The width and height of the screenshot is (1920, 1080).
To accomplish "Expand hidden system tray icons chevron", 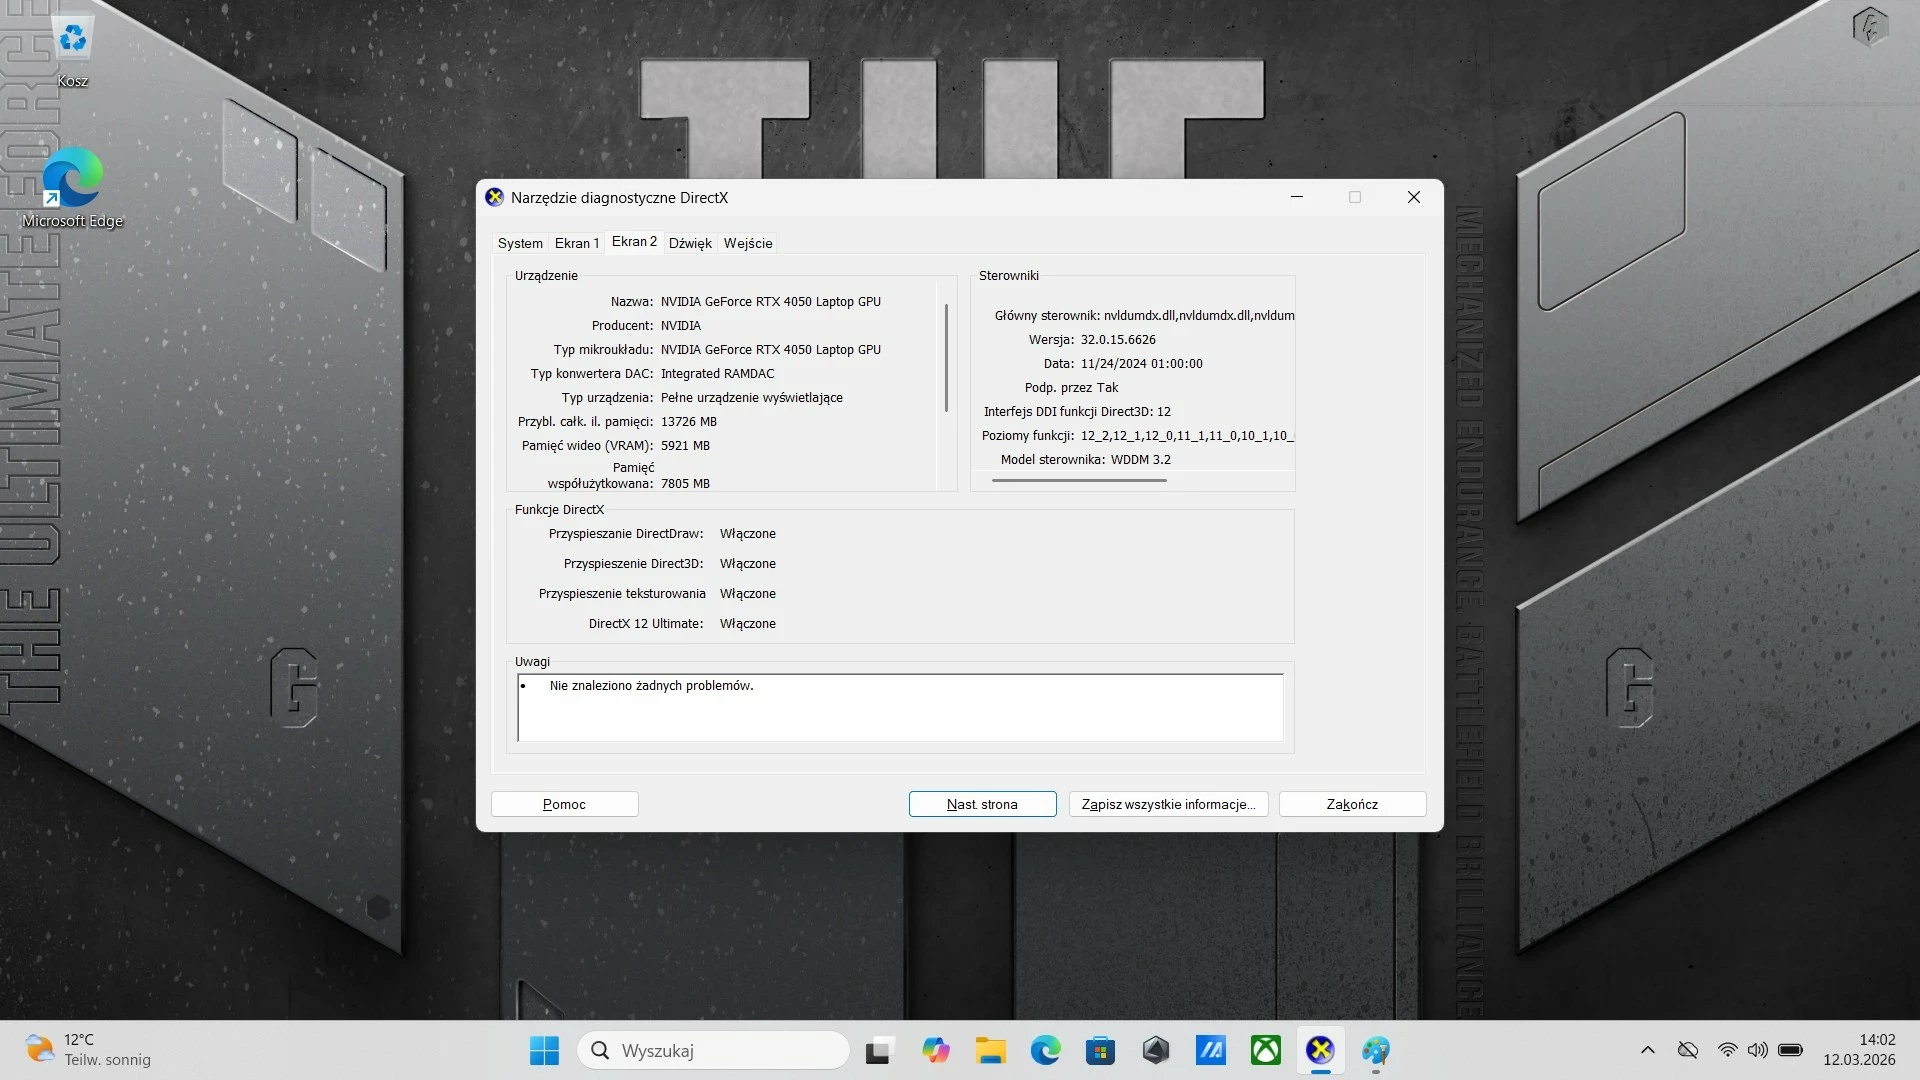I will click(1647, 1050).
